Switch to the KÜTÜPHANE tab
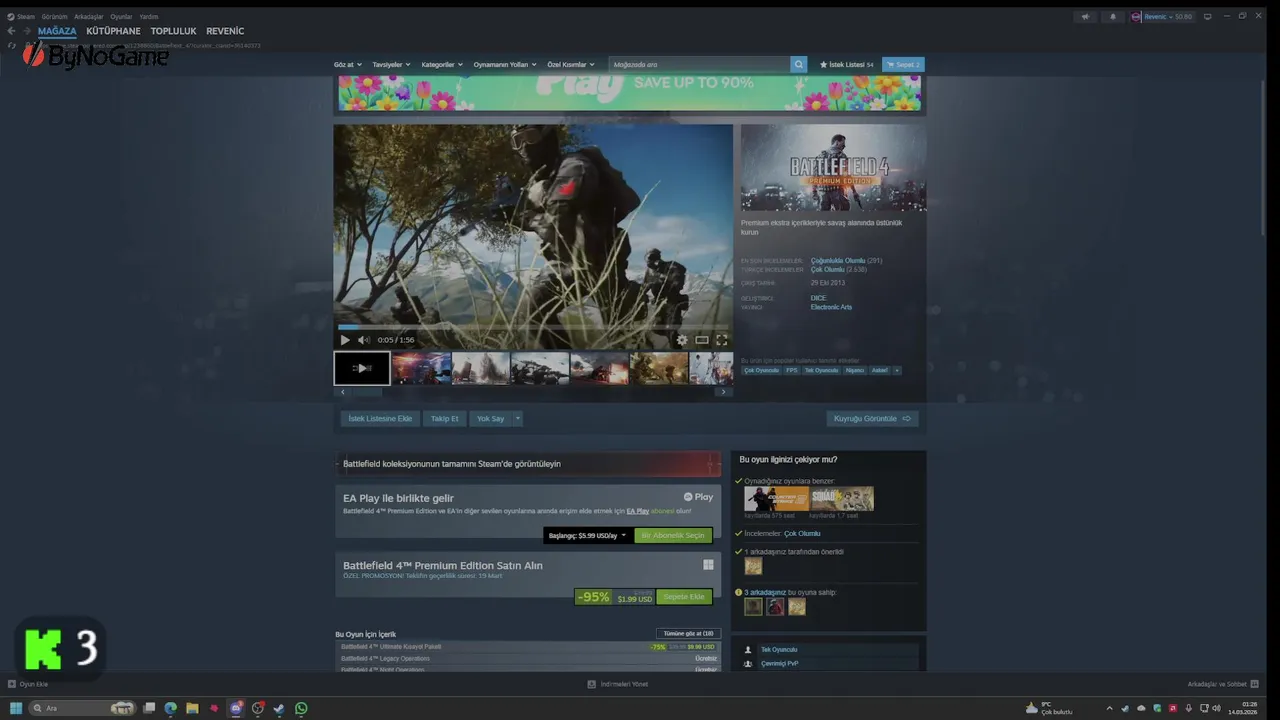 click(113, 31)
